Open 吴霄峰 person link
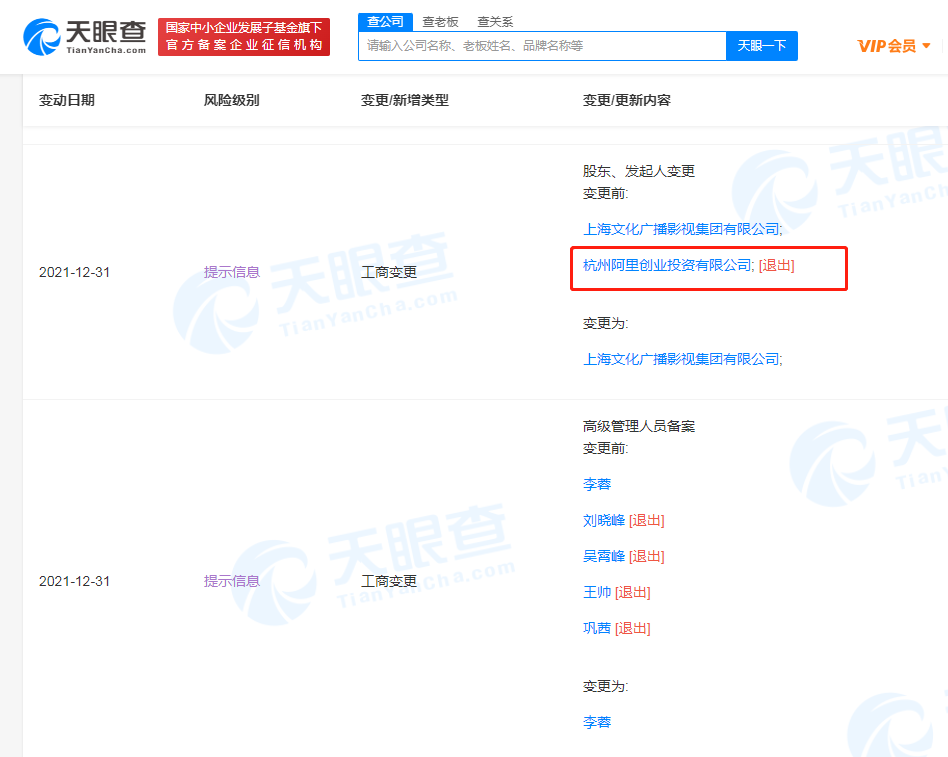948x757 pixels. coord(604,556)
